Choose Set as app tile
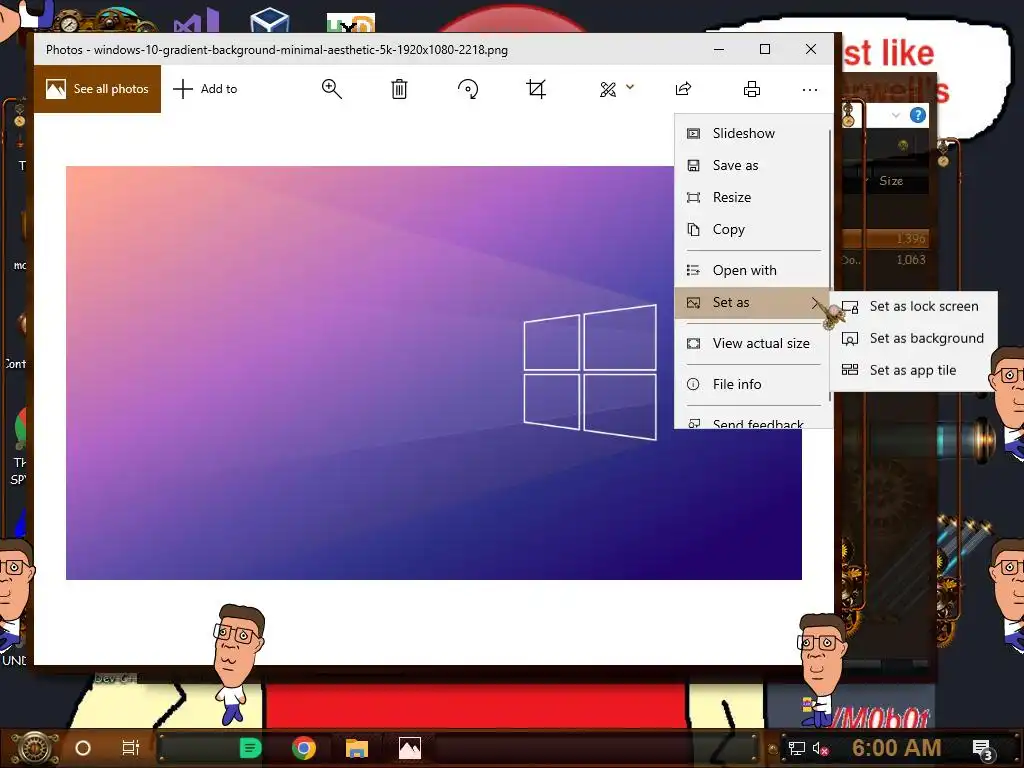The image size is (1024, 768). (x=913, y=370)
